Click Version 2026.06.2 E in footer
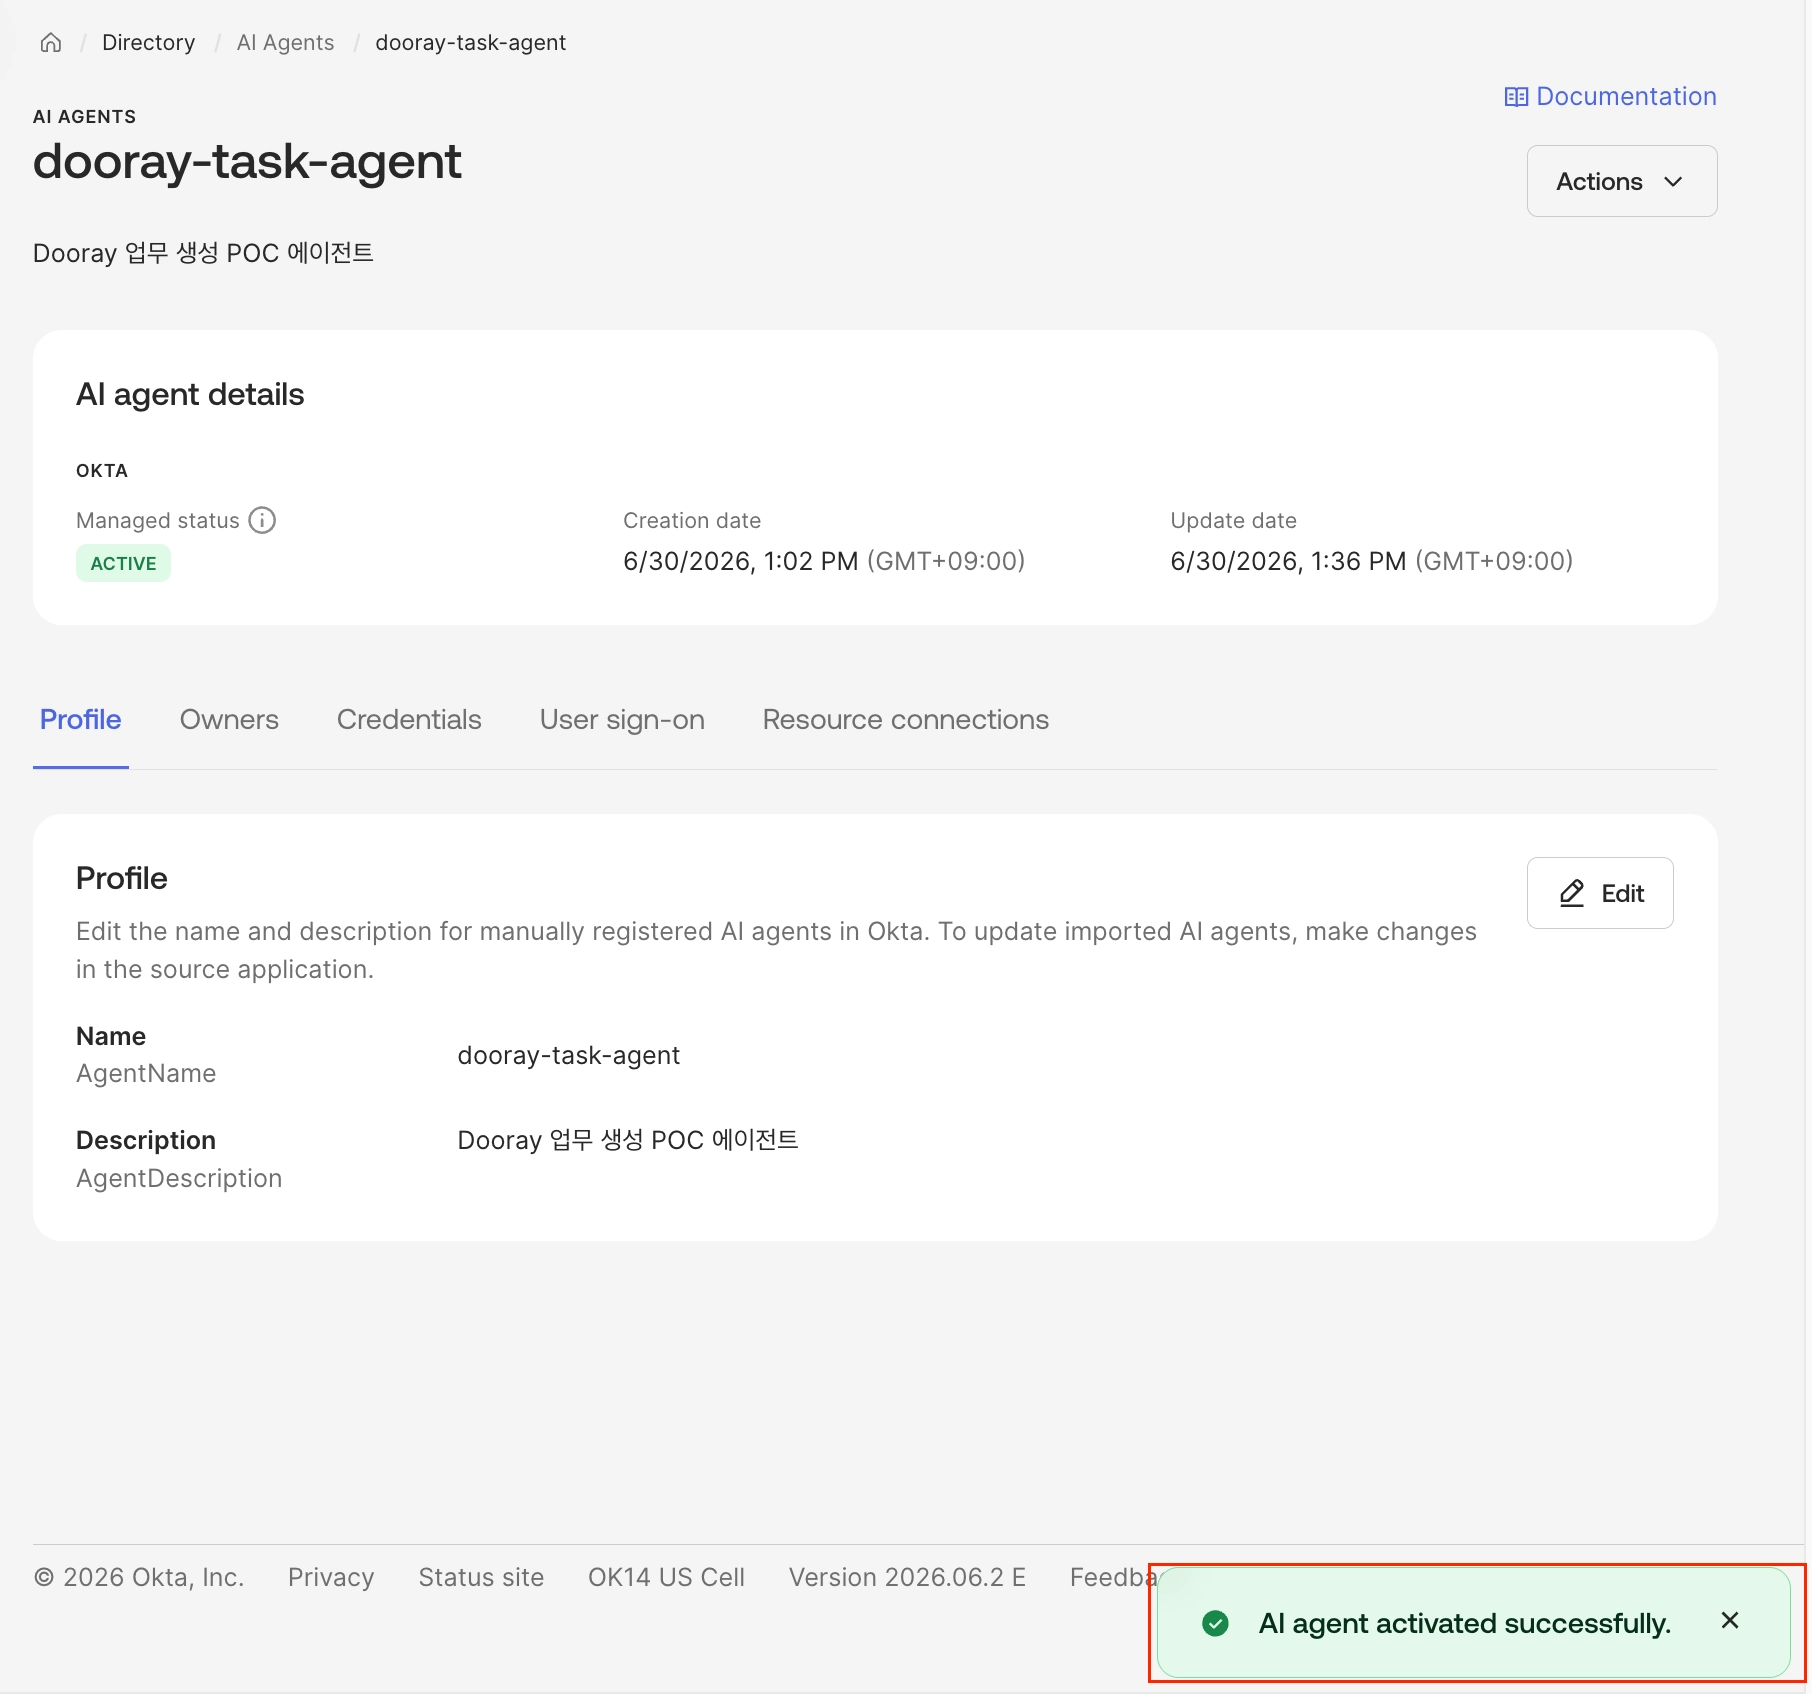The image size is (1812, 1694). click(907, 1577)
